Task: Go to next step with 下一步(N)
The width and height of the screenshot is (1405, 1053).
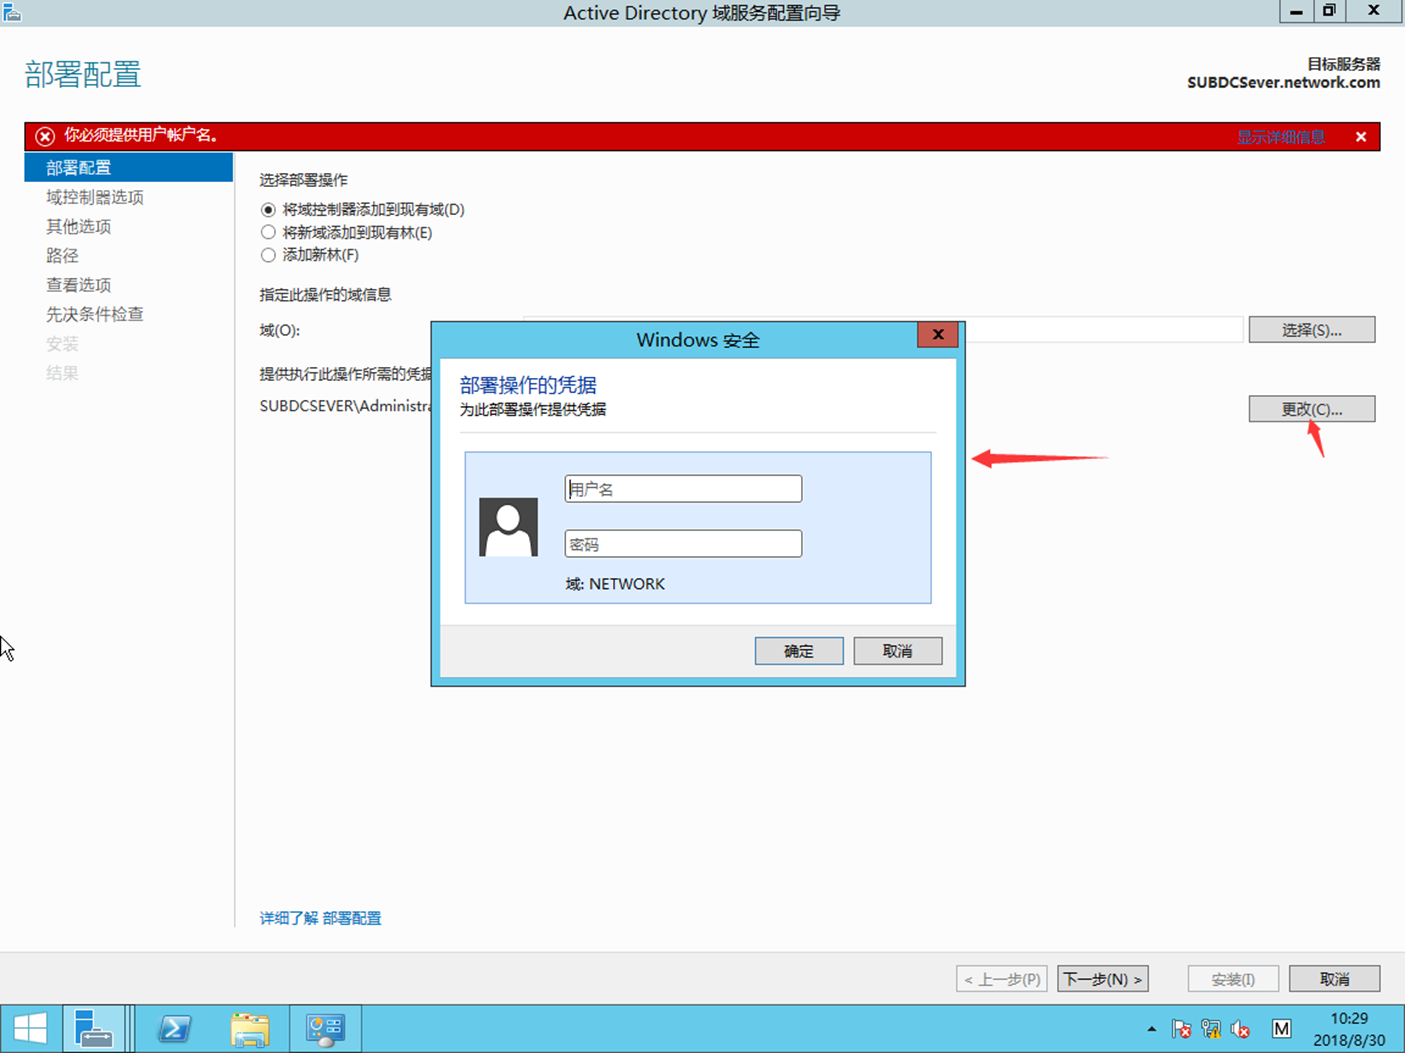Action: [x=1102, y=979]
